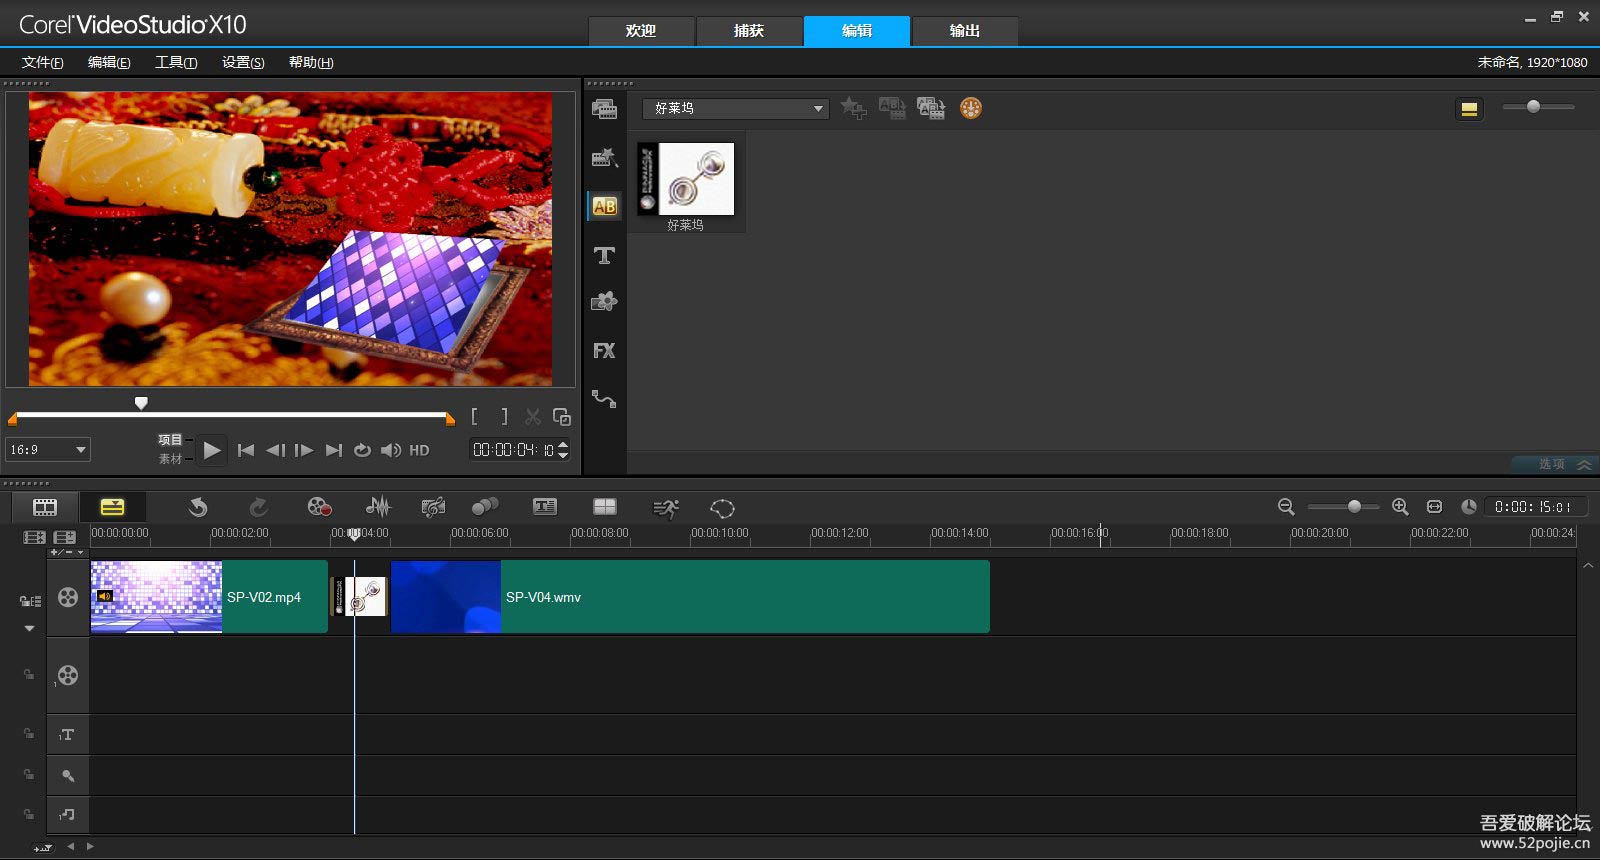Viewport: 1600px width, 860px height.
Task: Open the Motion Tracking runner icon
Action: [x=665, y=508]
